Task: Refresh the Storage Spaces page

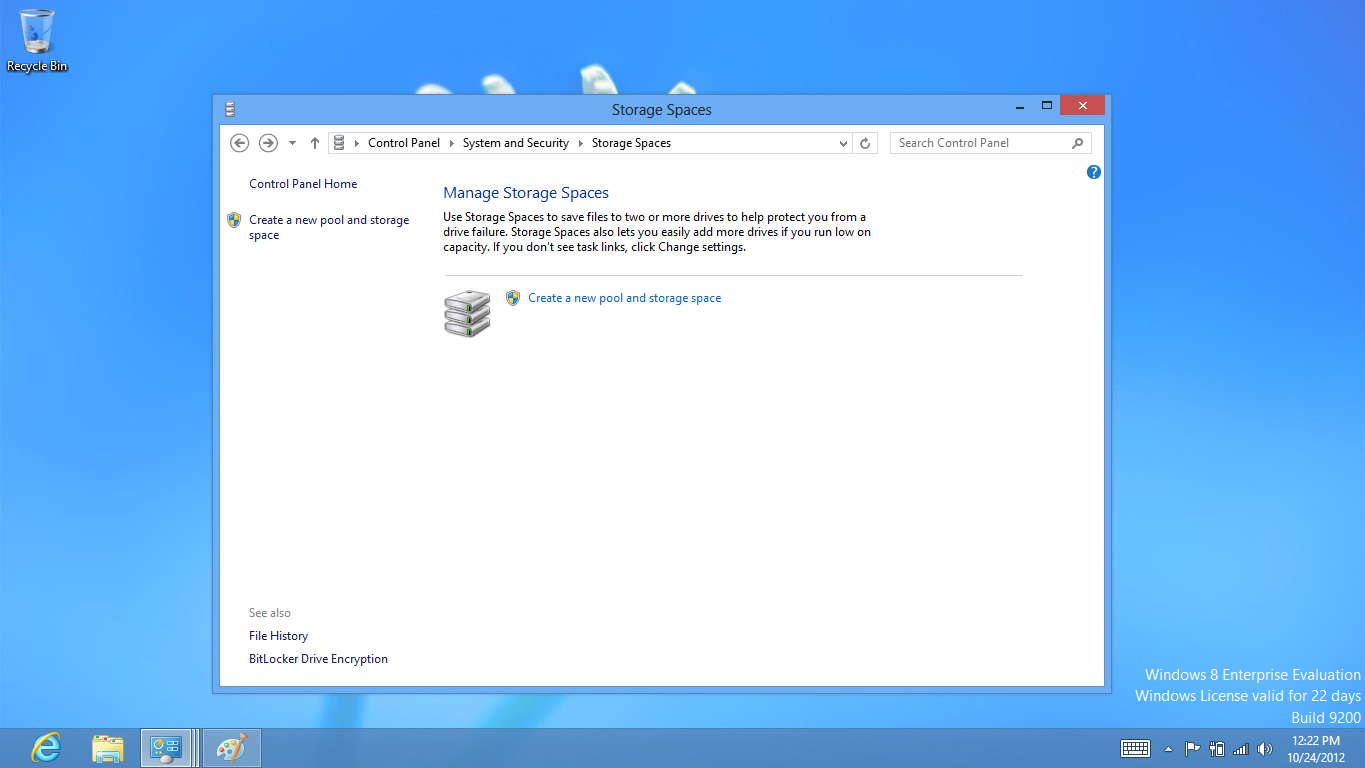Action: pos(866,143)
